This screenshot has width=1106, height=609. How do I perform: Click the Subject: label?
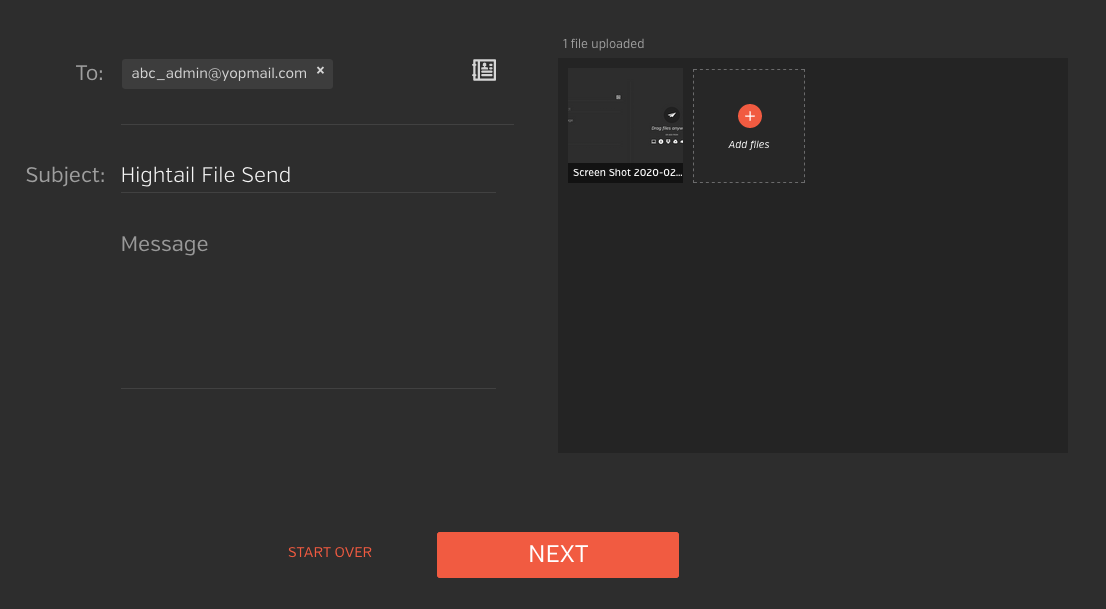coord(65,175)
